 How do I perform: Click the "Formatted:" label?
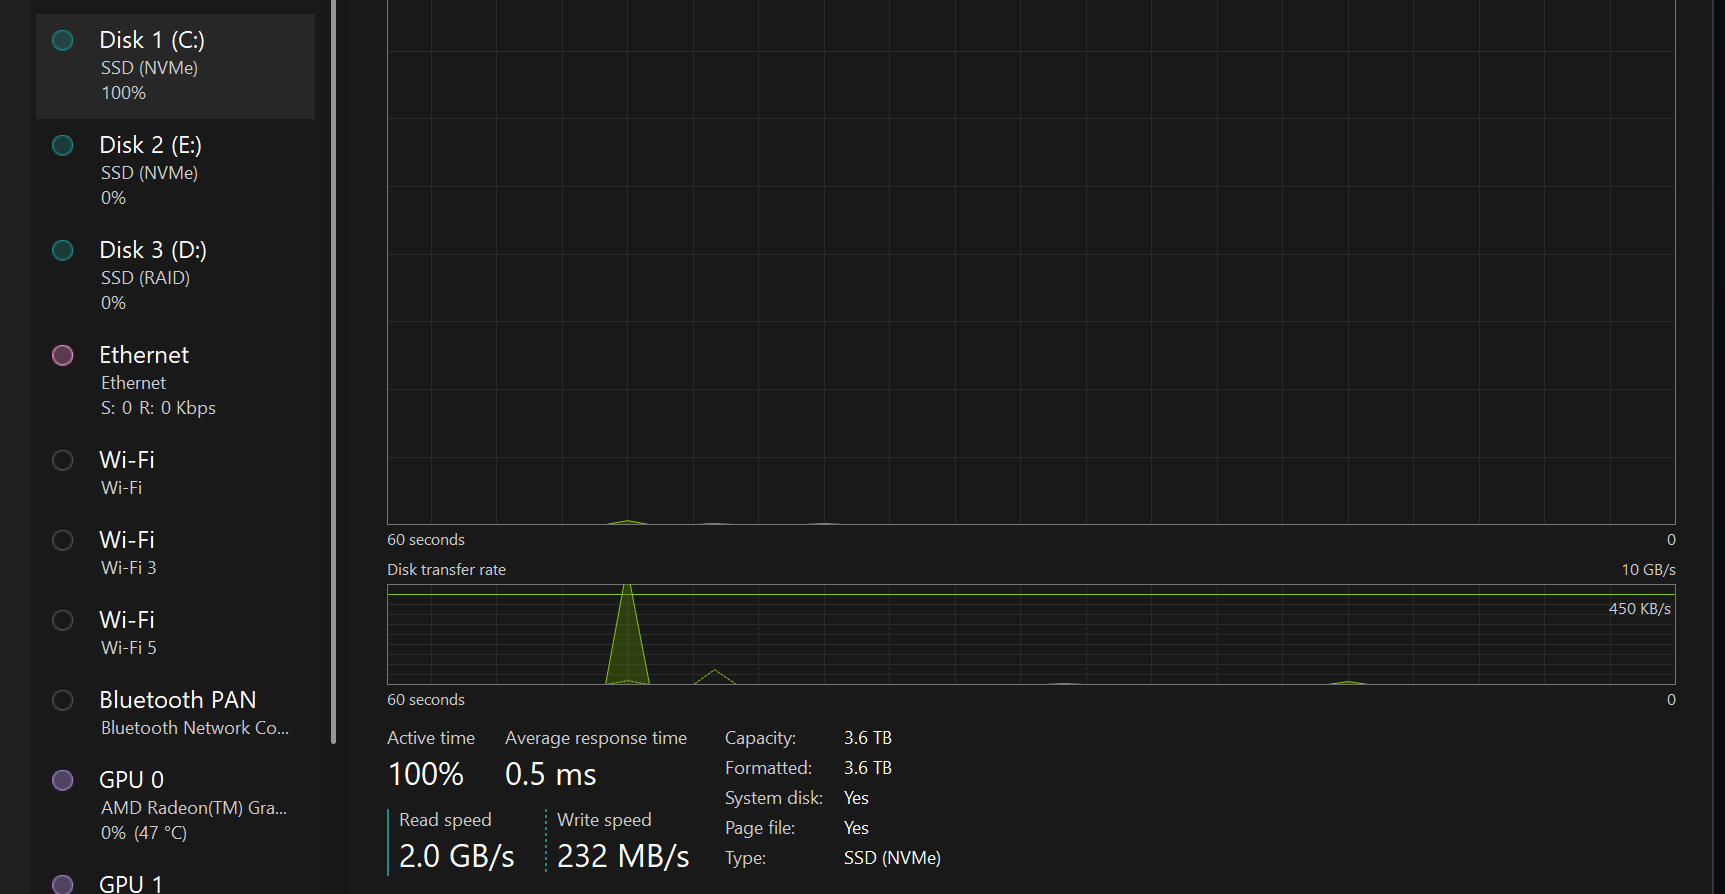click(768, 768)
